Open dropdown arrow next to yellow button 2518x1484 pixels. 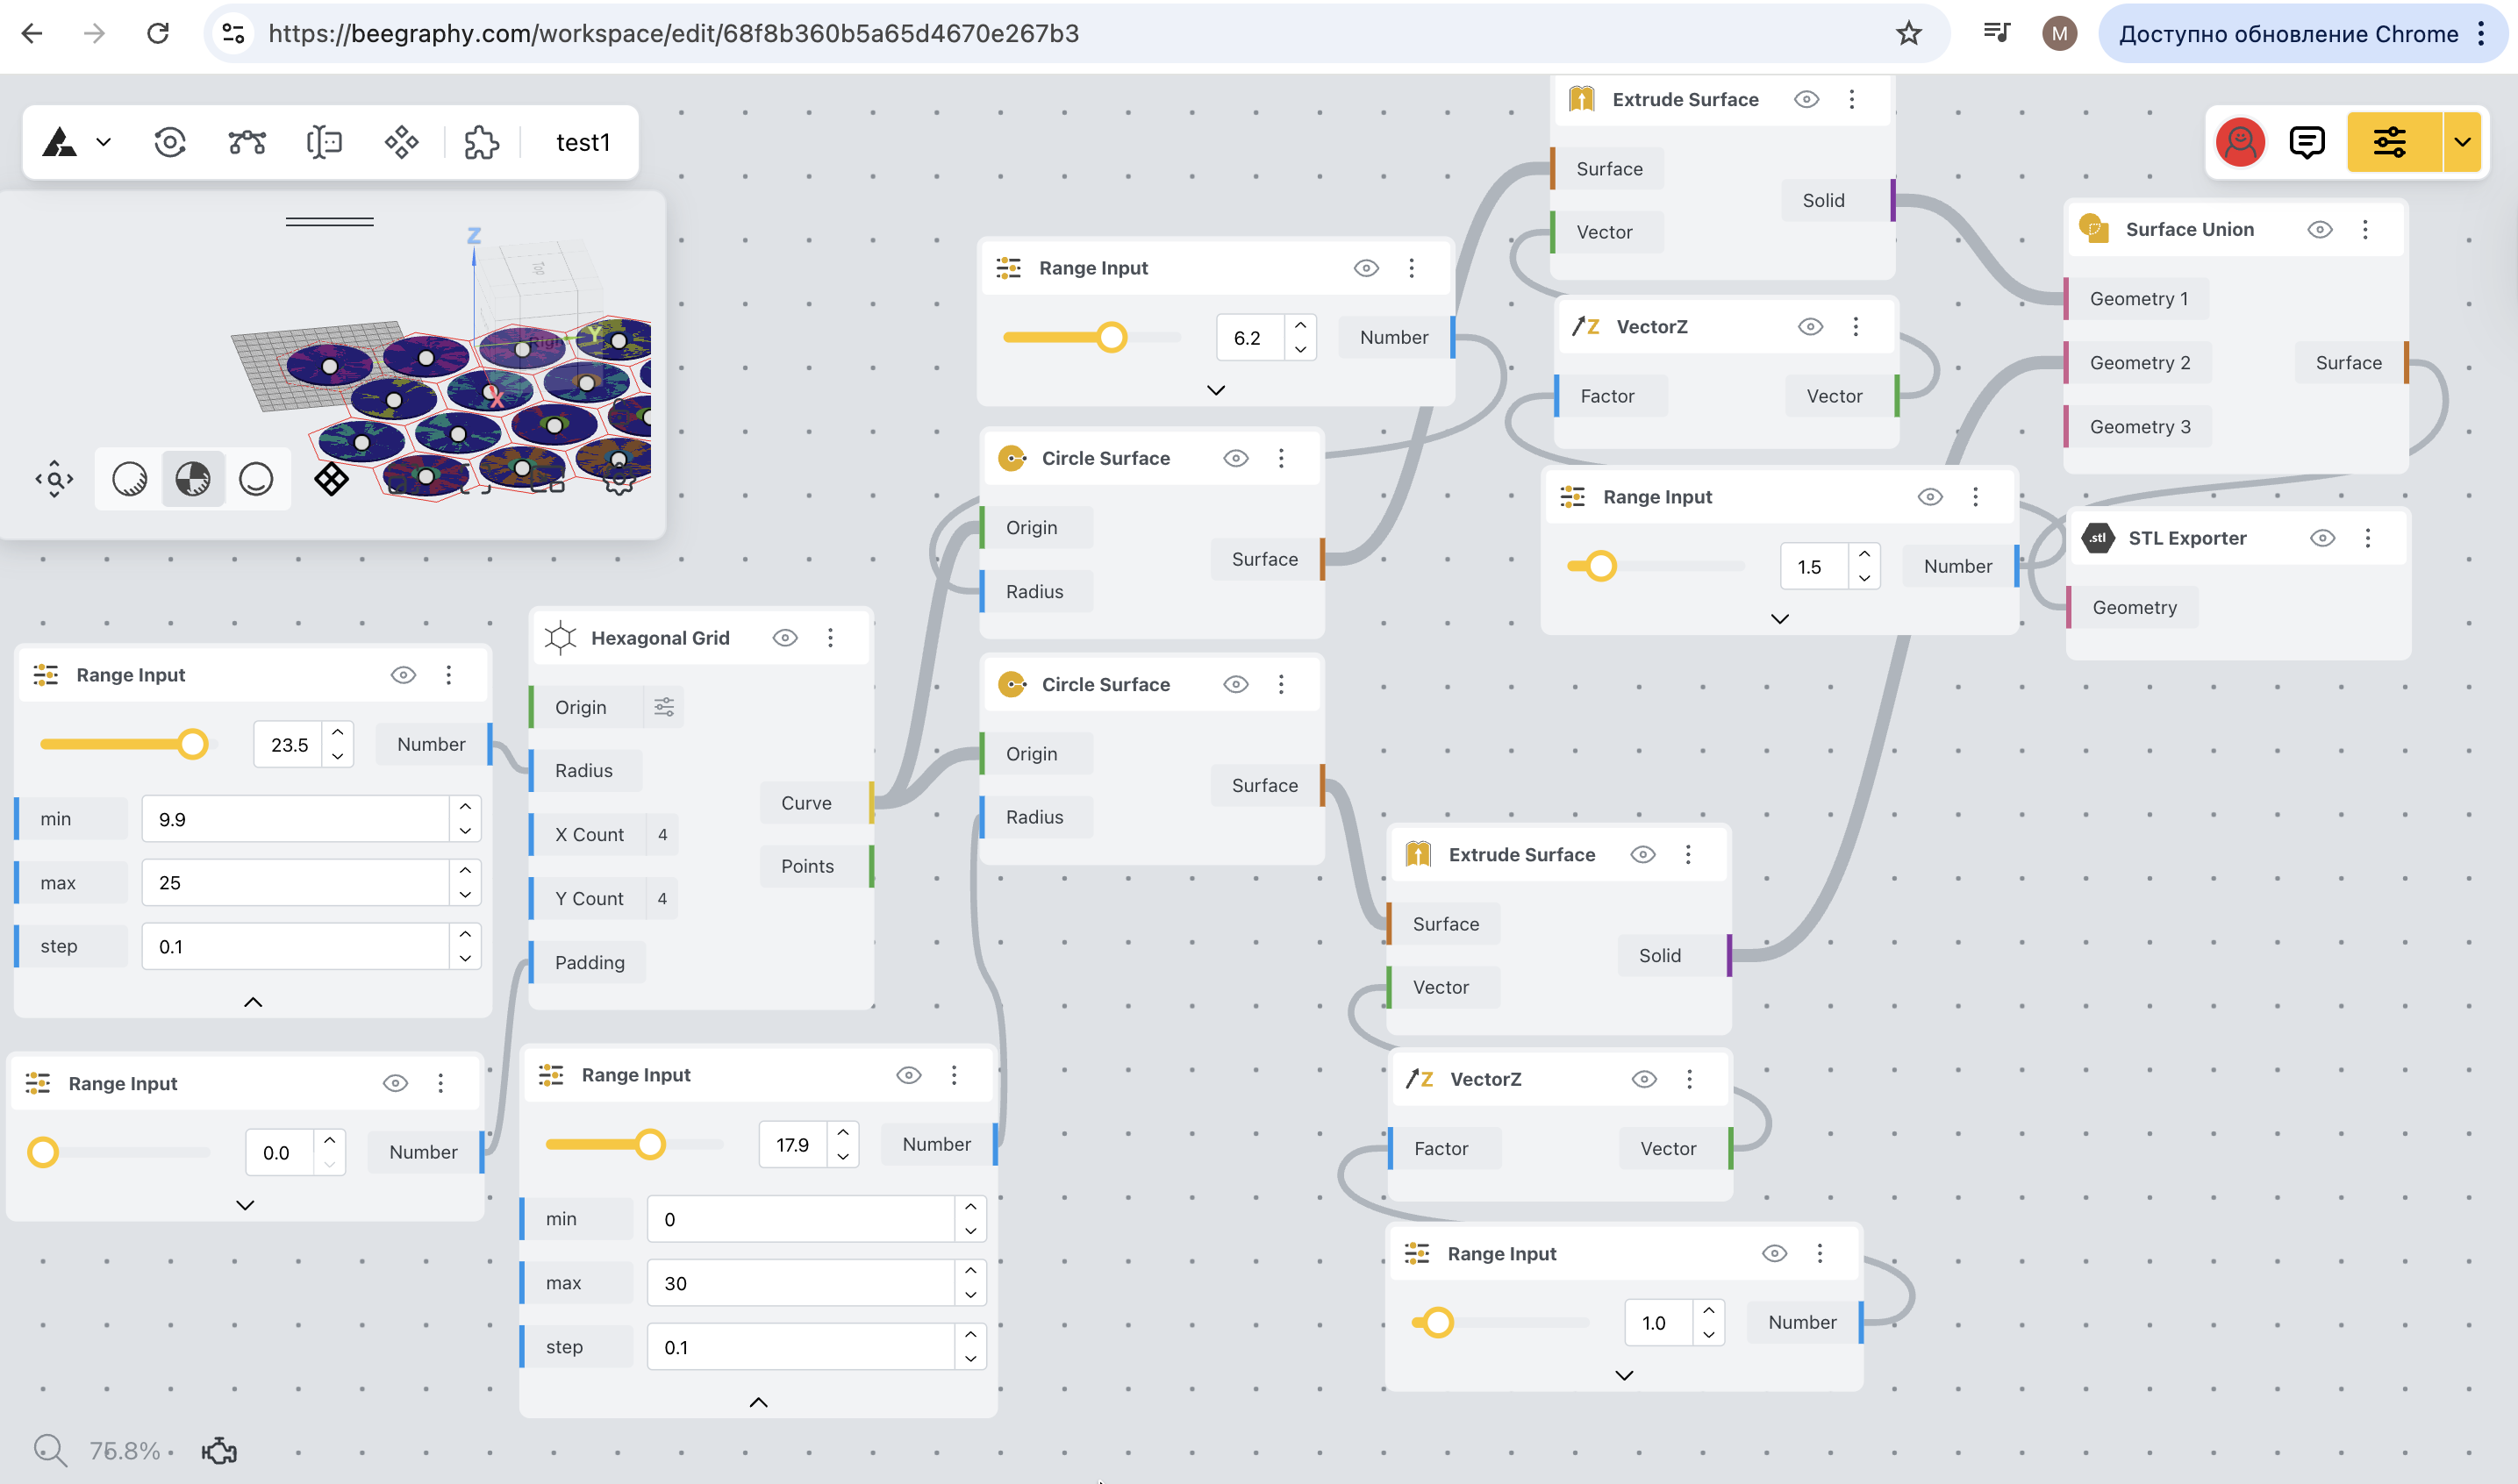2462,143
